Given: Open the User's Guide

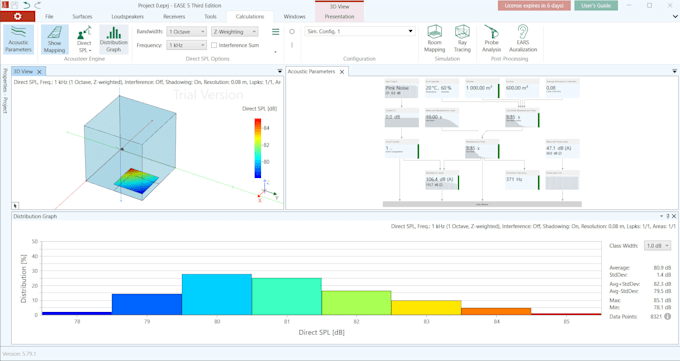Looking at the screenshot, I should (596, 6).
